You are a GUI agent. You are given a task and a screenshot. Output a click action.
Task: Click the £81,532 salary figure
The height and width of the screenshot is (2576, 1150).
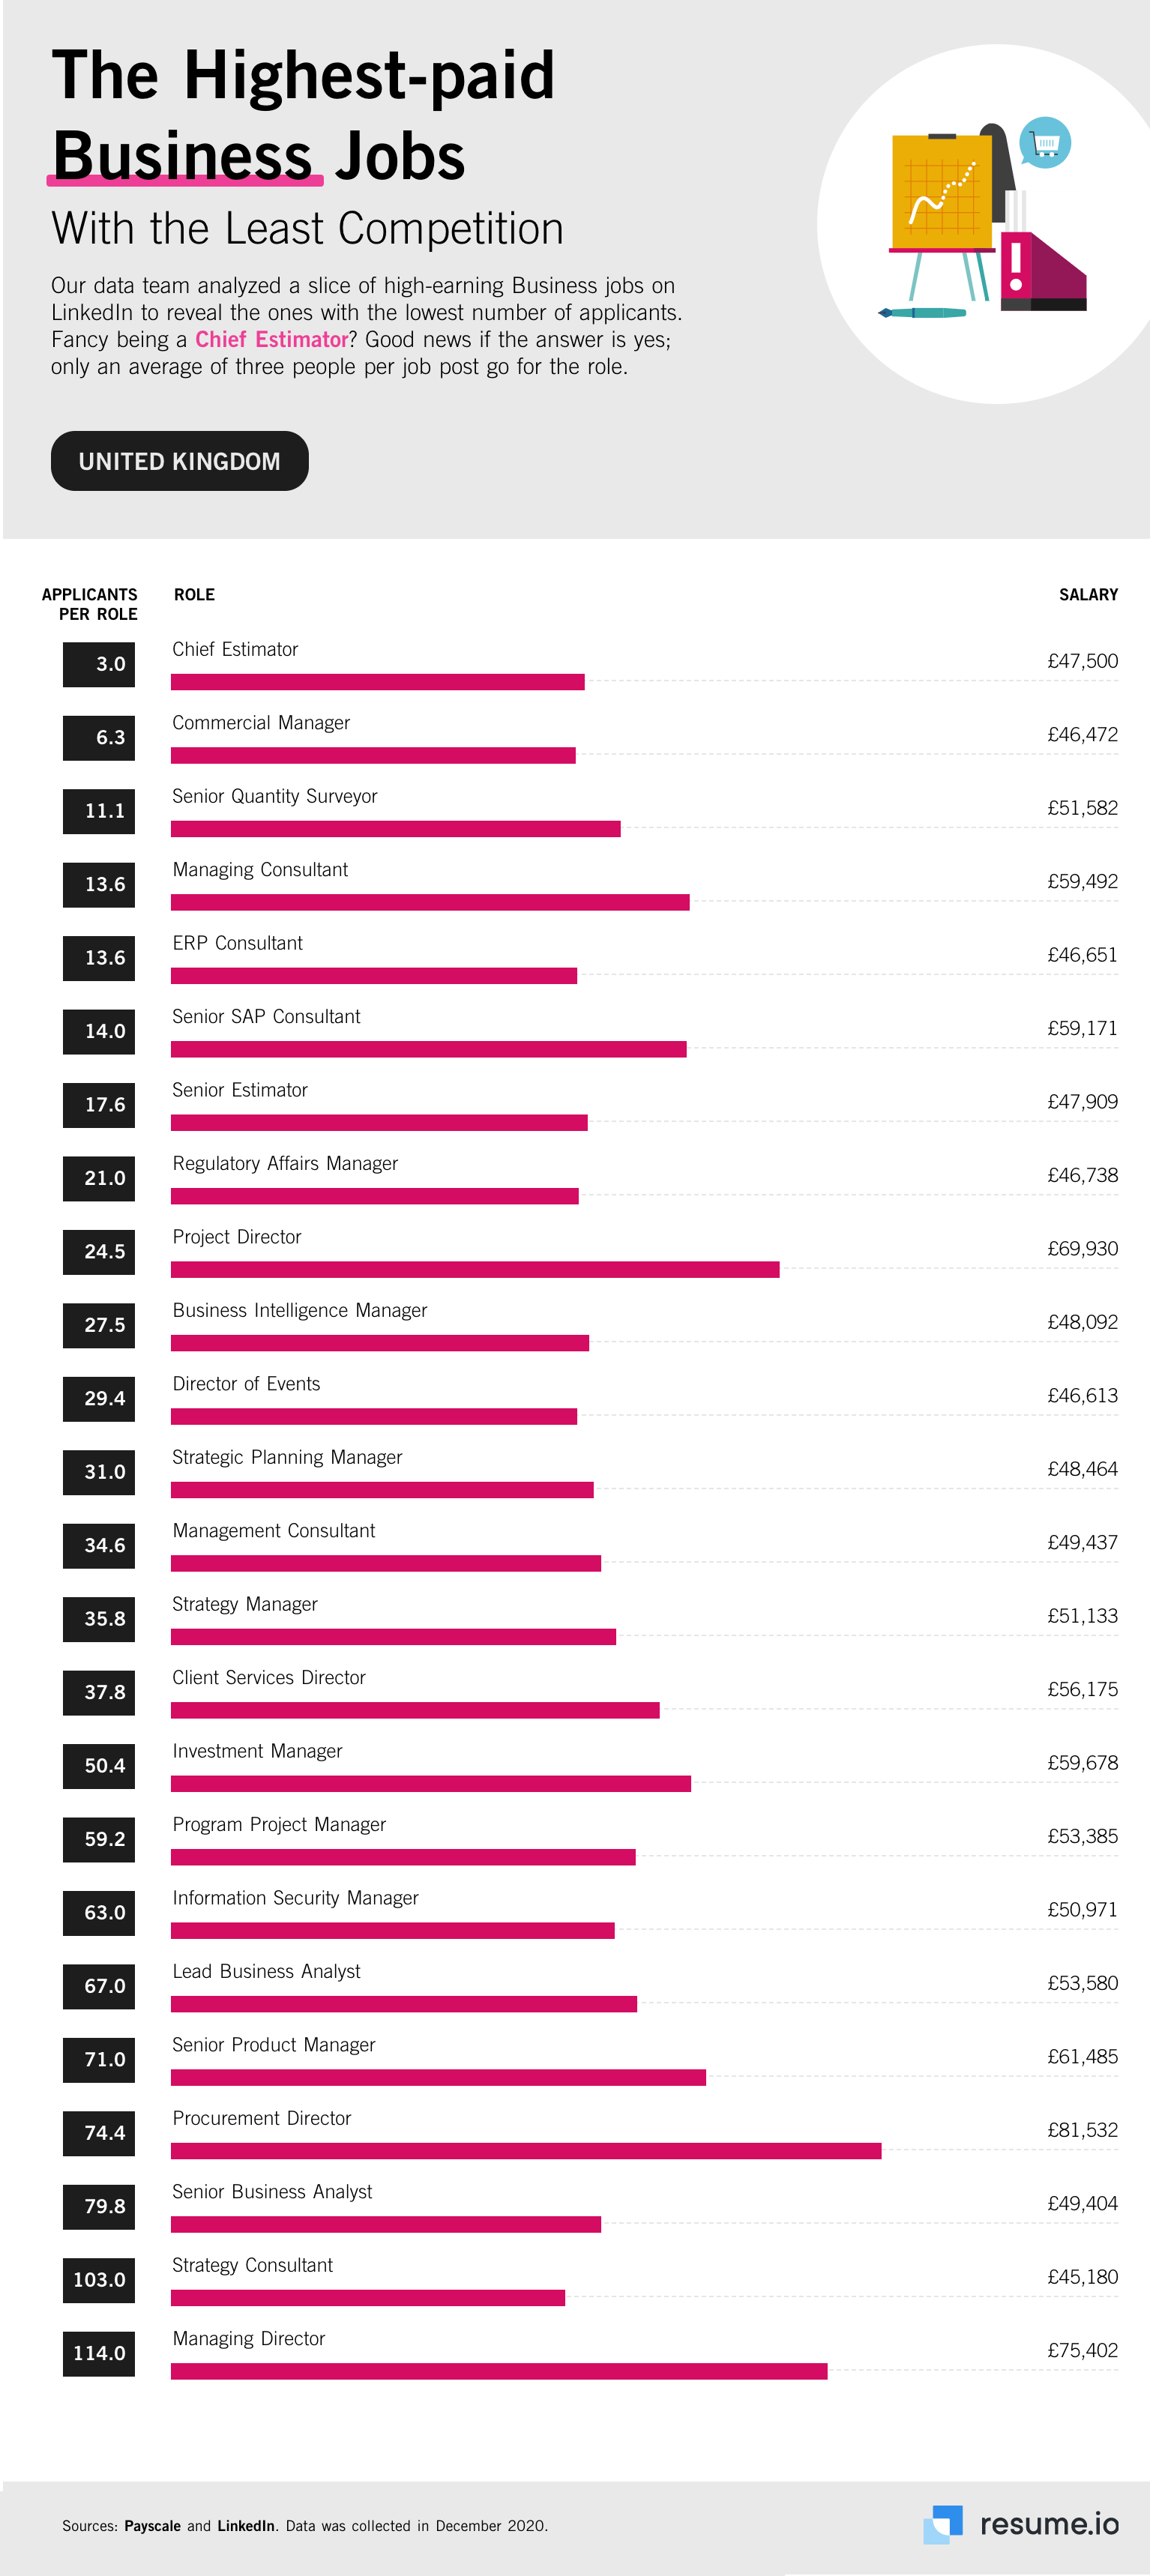coord(1082,2130)
